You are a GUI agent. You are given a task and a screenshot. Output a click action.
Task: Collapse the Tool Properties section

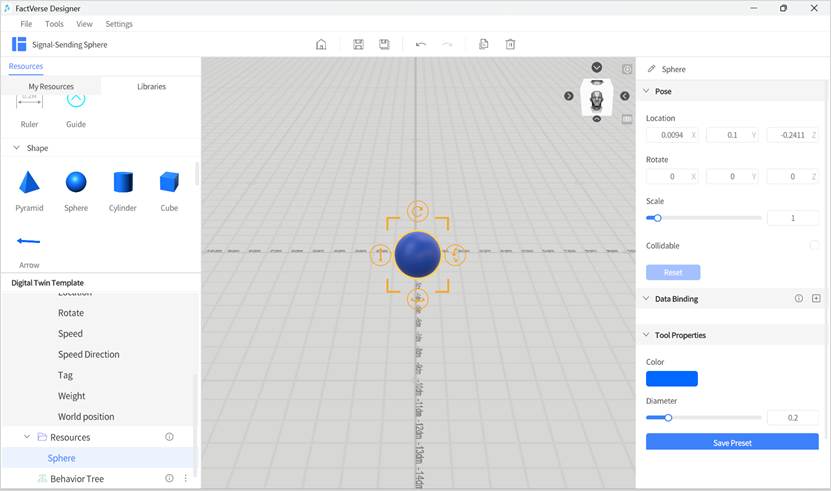click(x=646, y=335)
